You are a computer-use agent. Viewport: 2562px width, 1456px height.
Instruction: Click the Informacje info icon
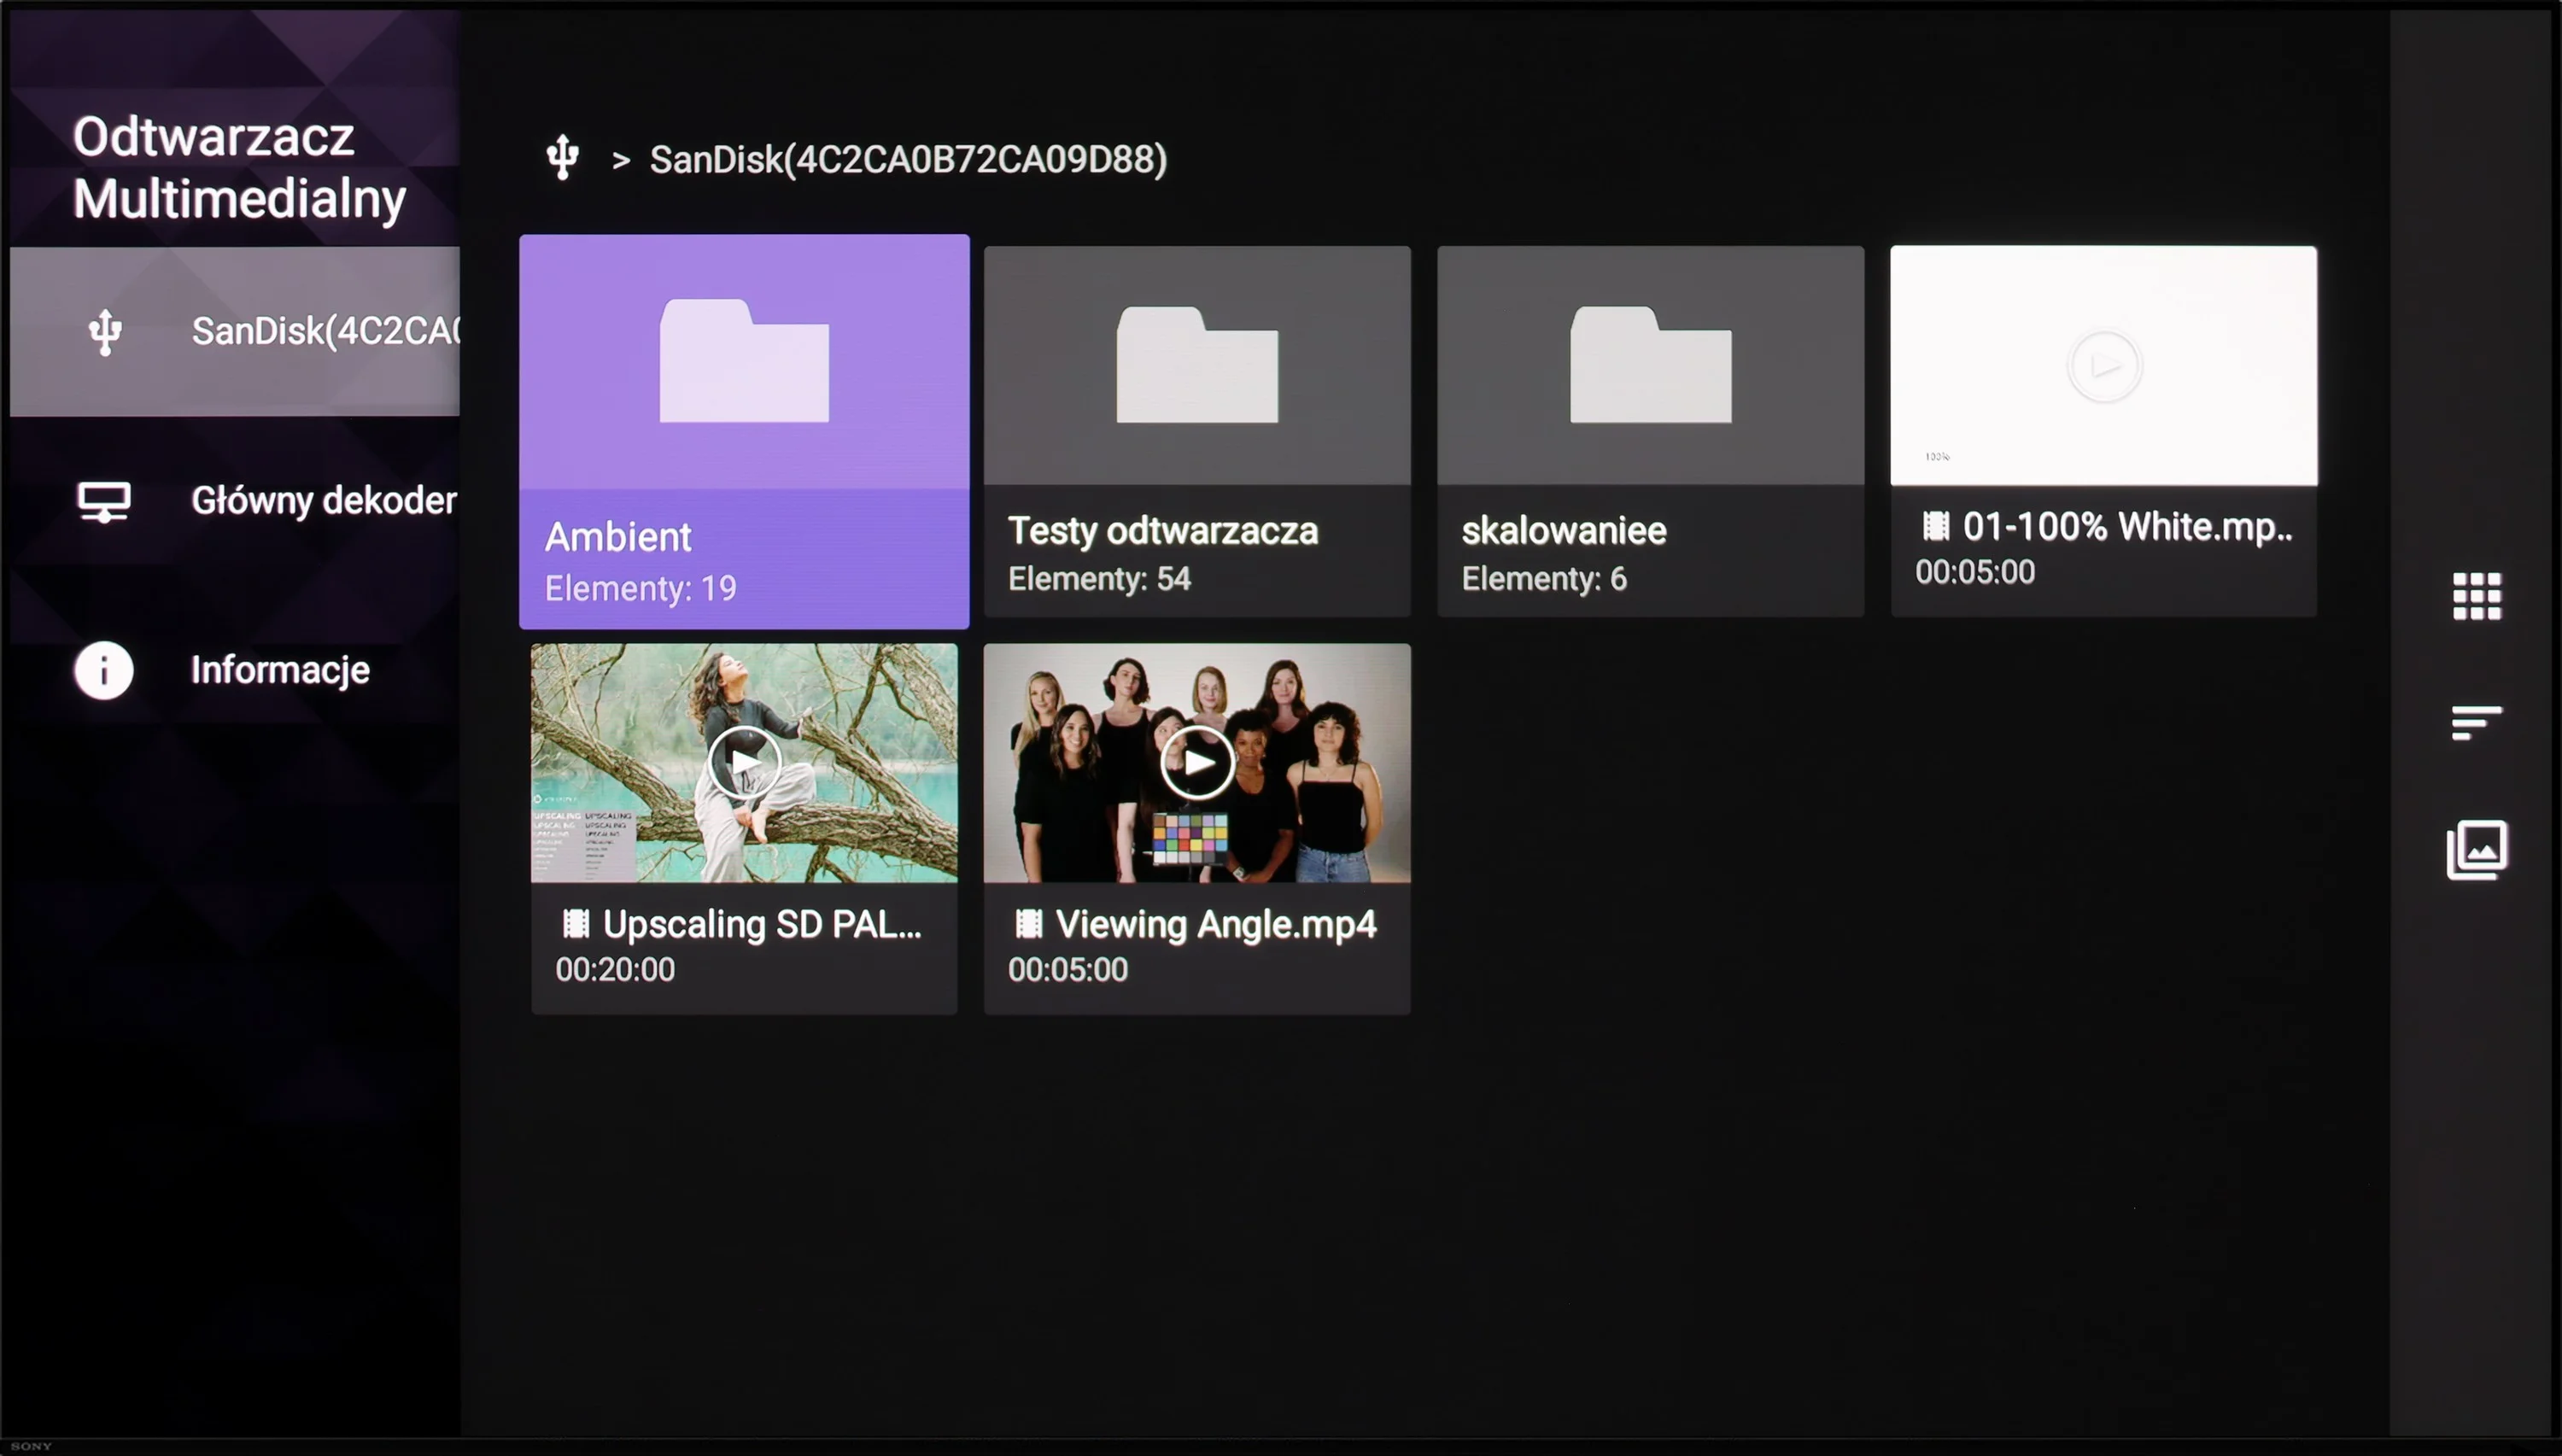tap(103, 670)
